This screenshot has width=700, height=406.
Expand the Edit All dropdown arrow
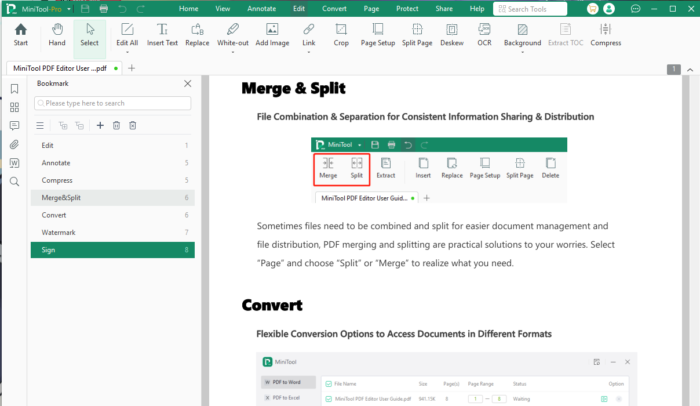click(x=127, y=53)
